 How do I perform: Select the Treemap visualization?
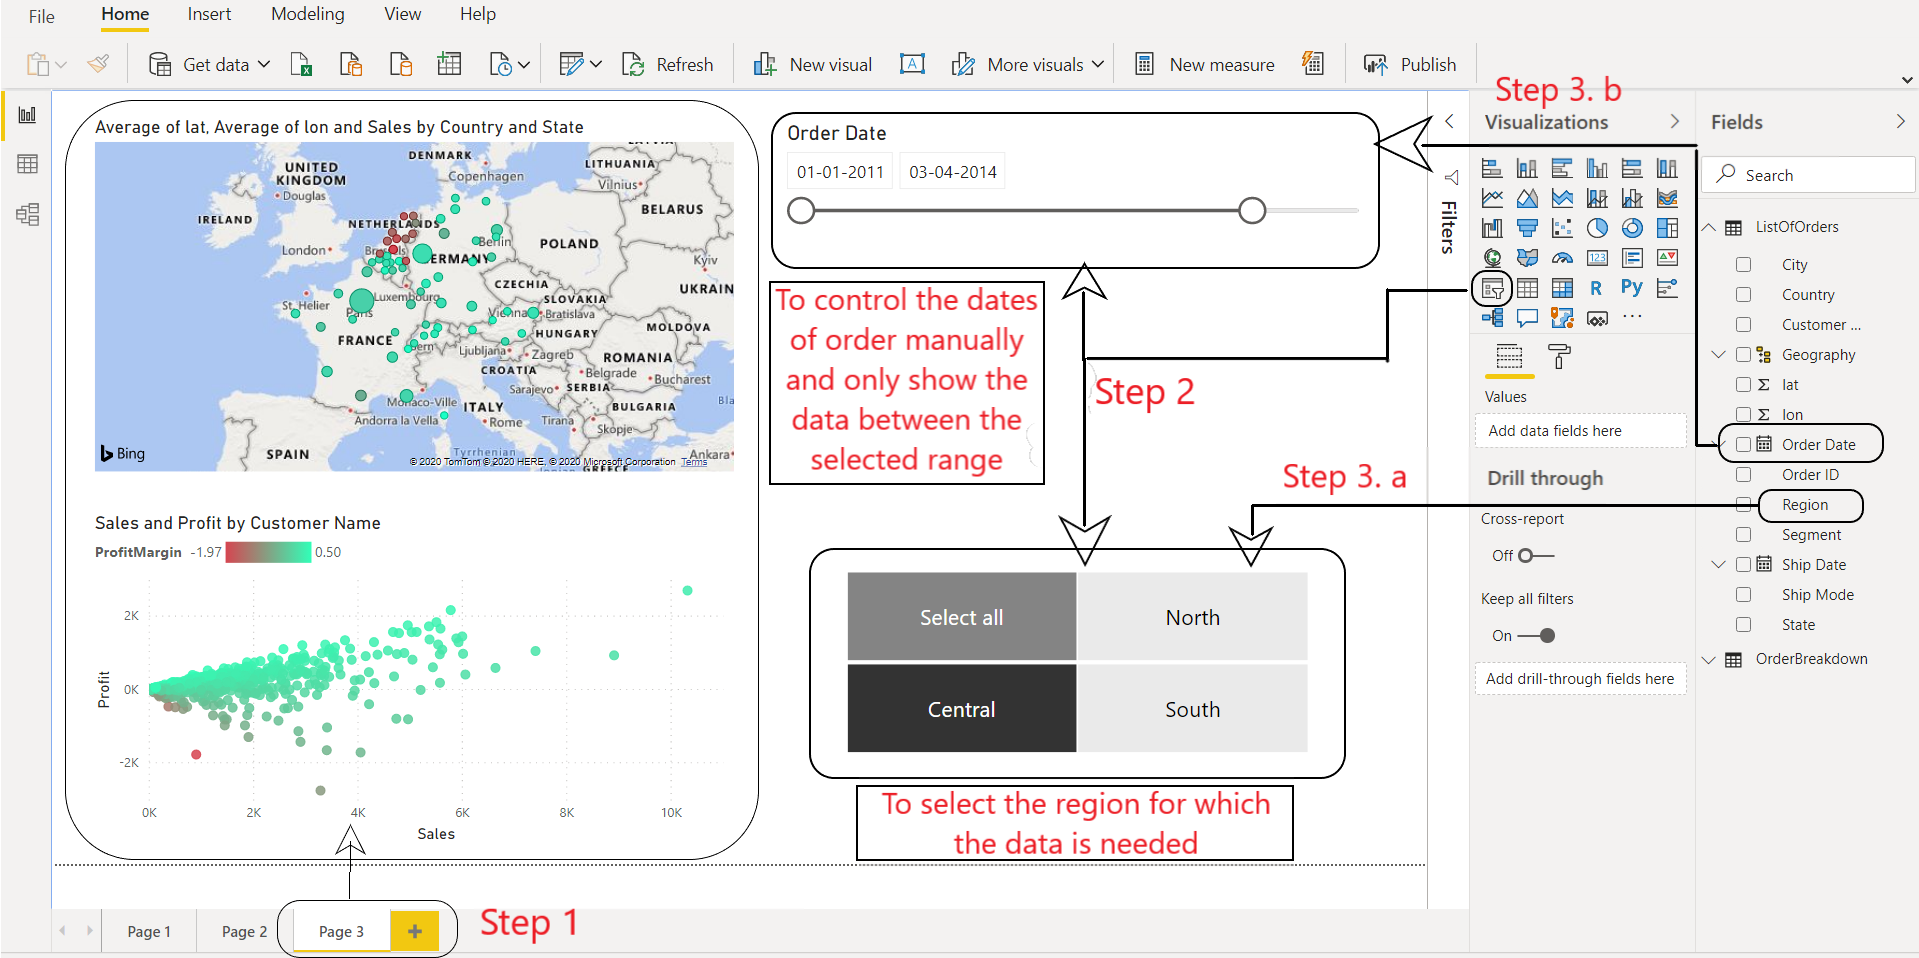[1667, 229]
